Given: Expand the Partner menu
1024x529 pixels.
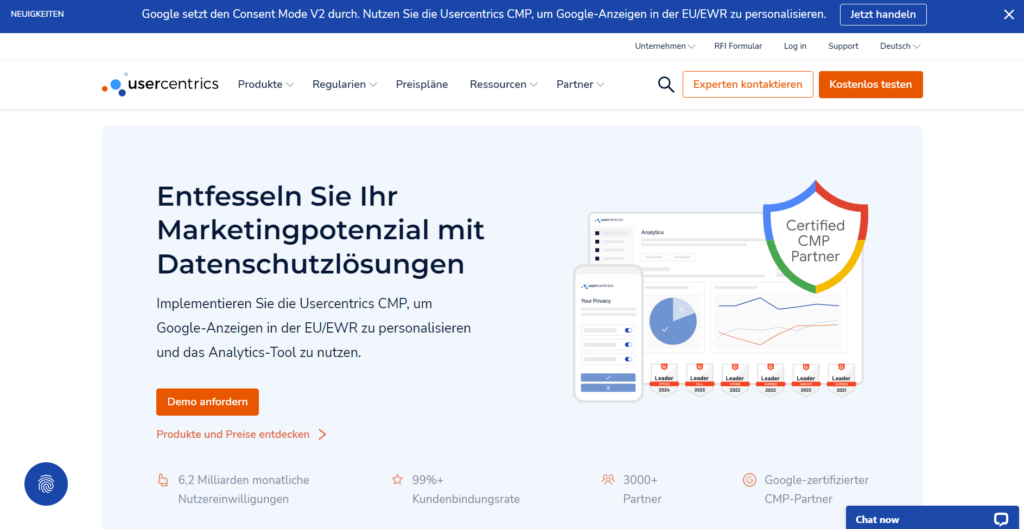Looking at the screenshot, I should [580, 84].
